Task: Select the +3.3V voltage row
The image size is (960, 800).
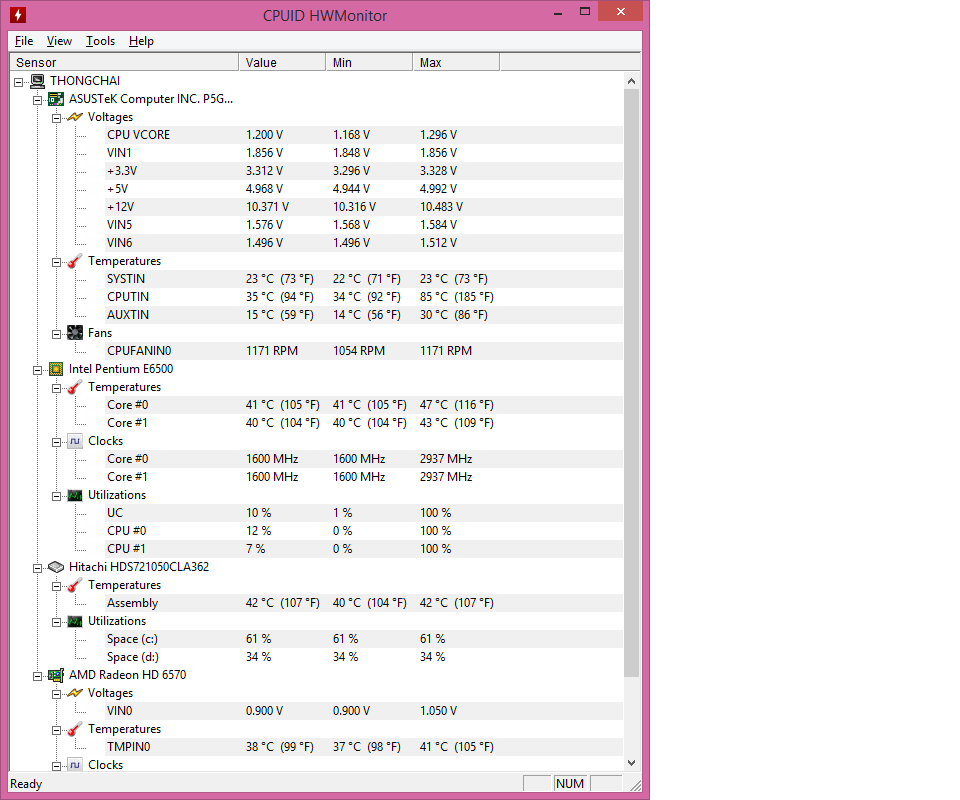Action: coord(364,171)
